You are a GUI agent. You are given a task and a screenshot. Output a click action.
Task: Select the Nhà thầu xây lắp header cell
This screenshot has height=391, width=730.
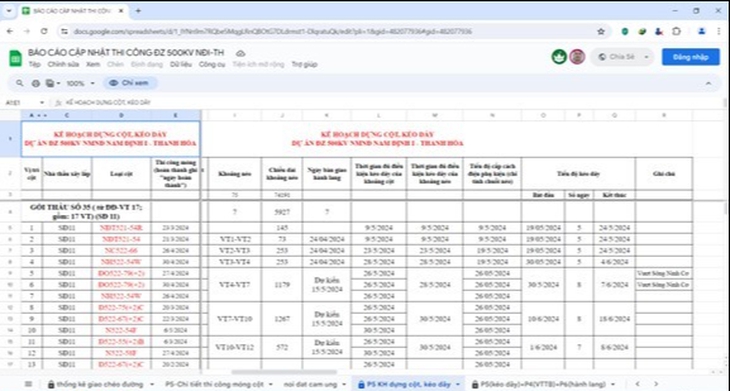coord(67,174)
